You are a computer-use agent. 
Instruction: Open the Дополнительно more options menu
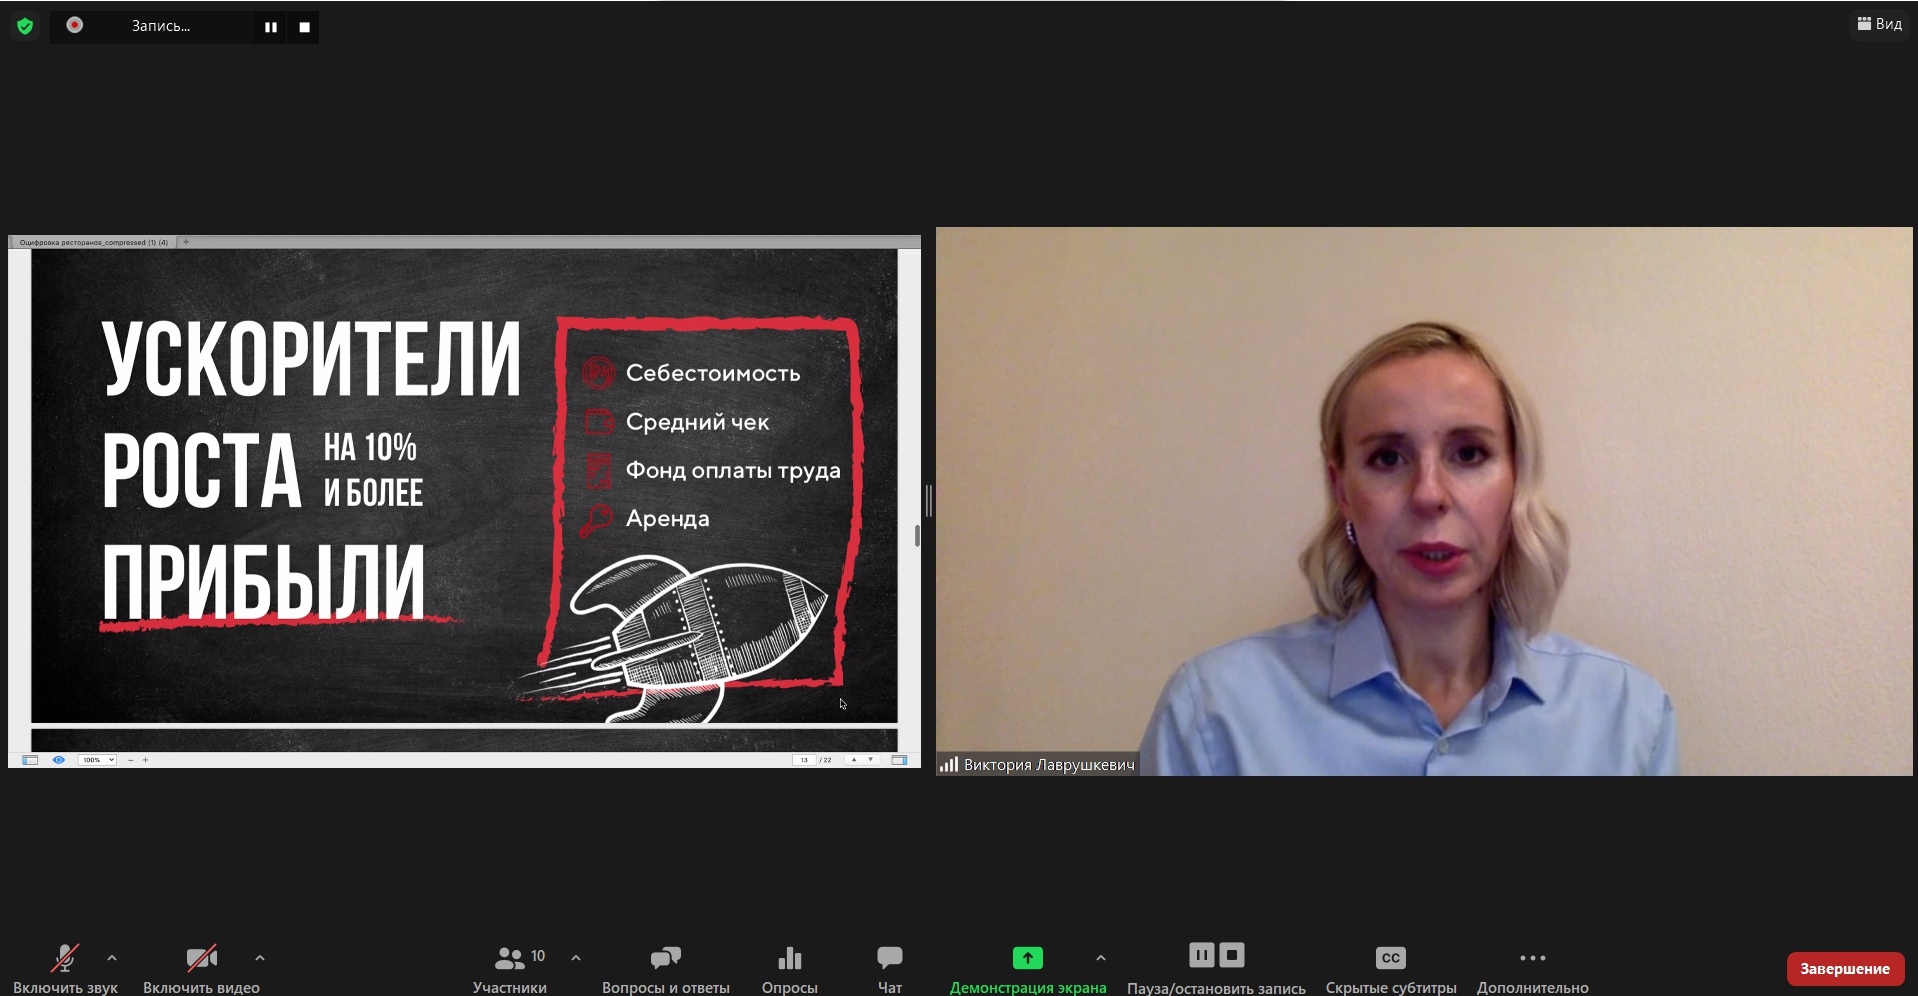click(x=1532, y=958)
